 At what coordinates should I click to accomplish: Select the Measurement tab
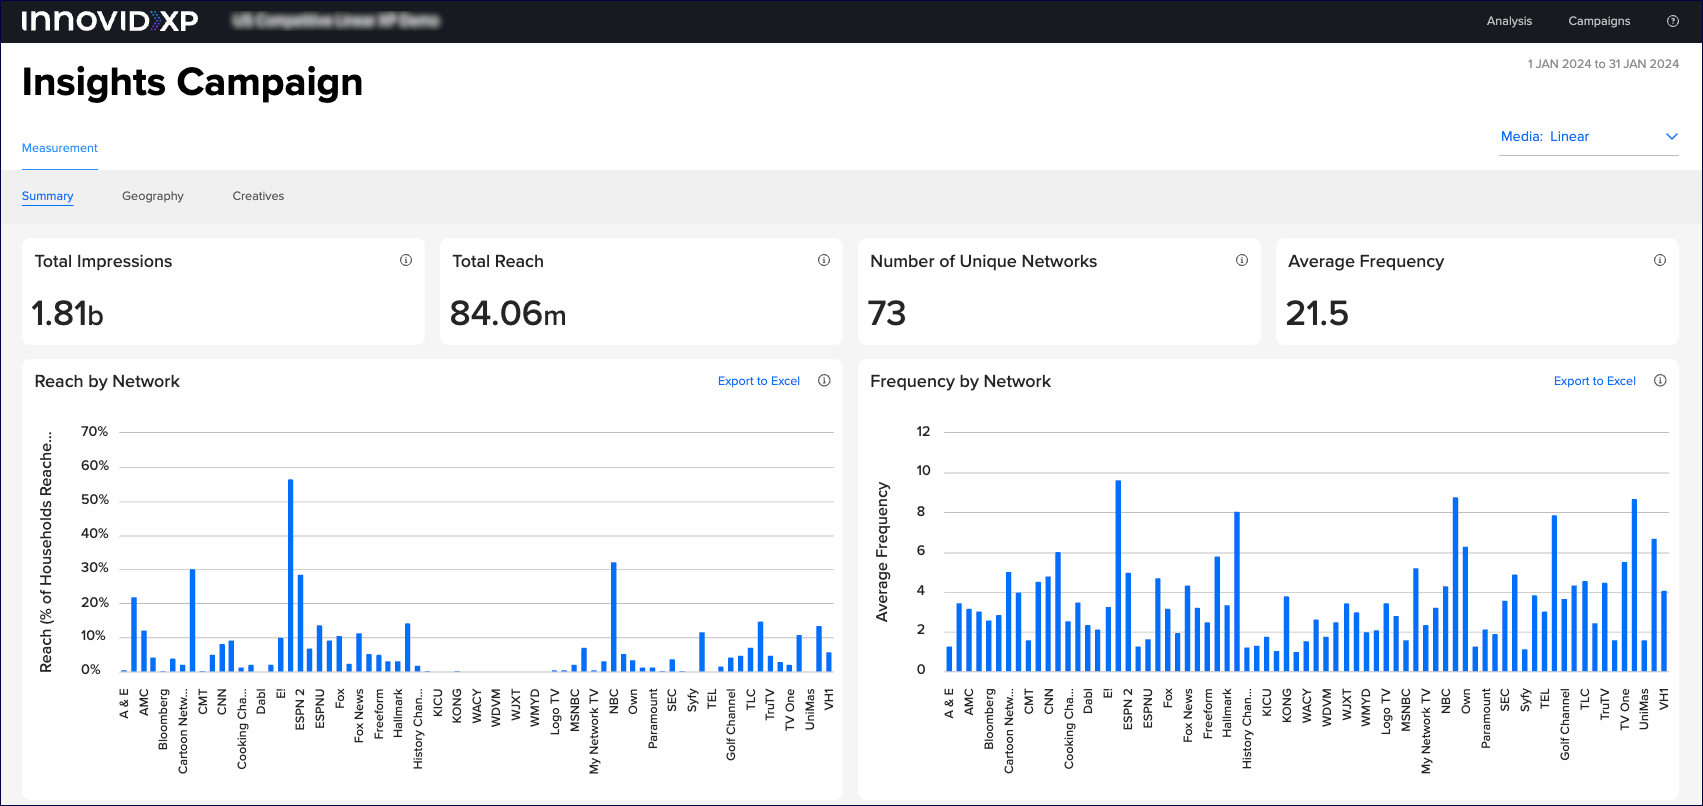coord(60,148)
